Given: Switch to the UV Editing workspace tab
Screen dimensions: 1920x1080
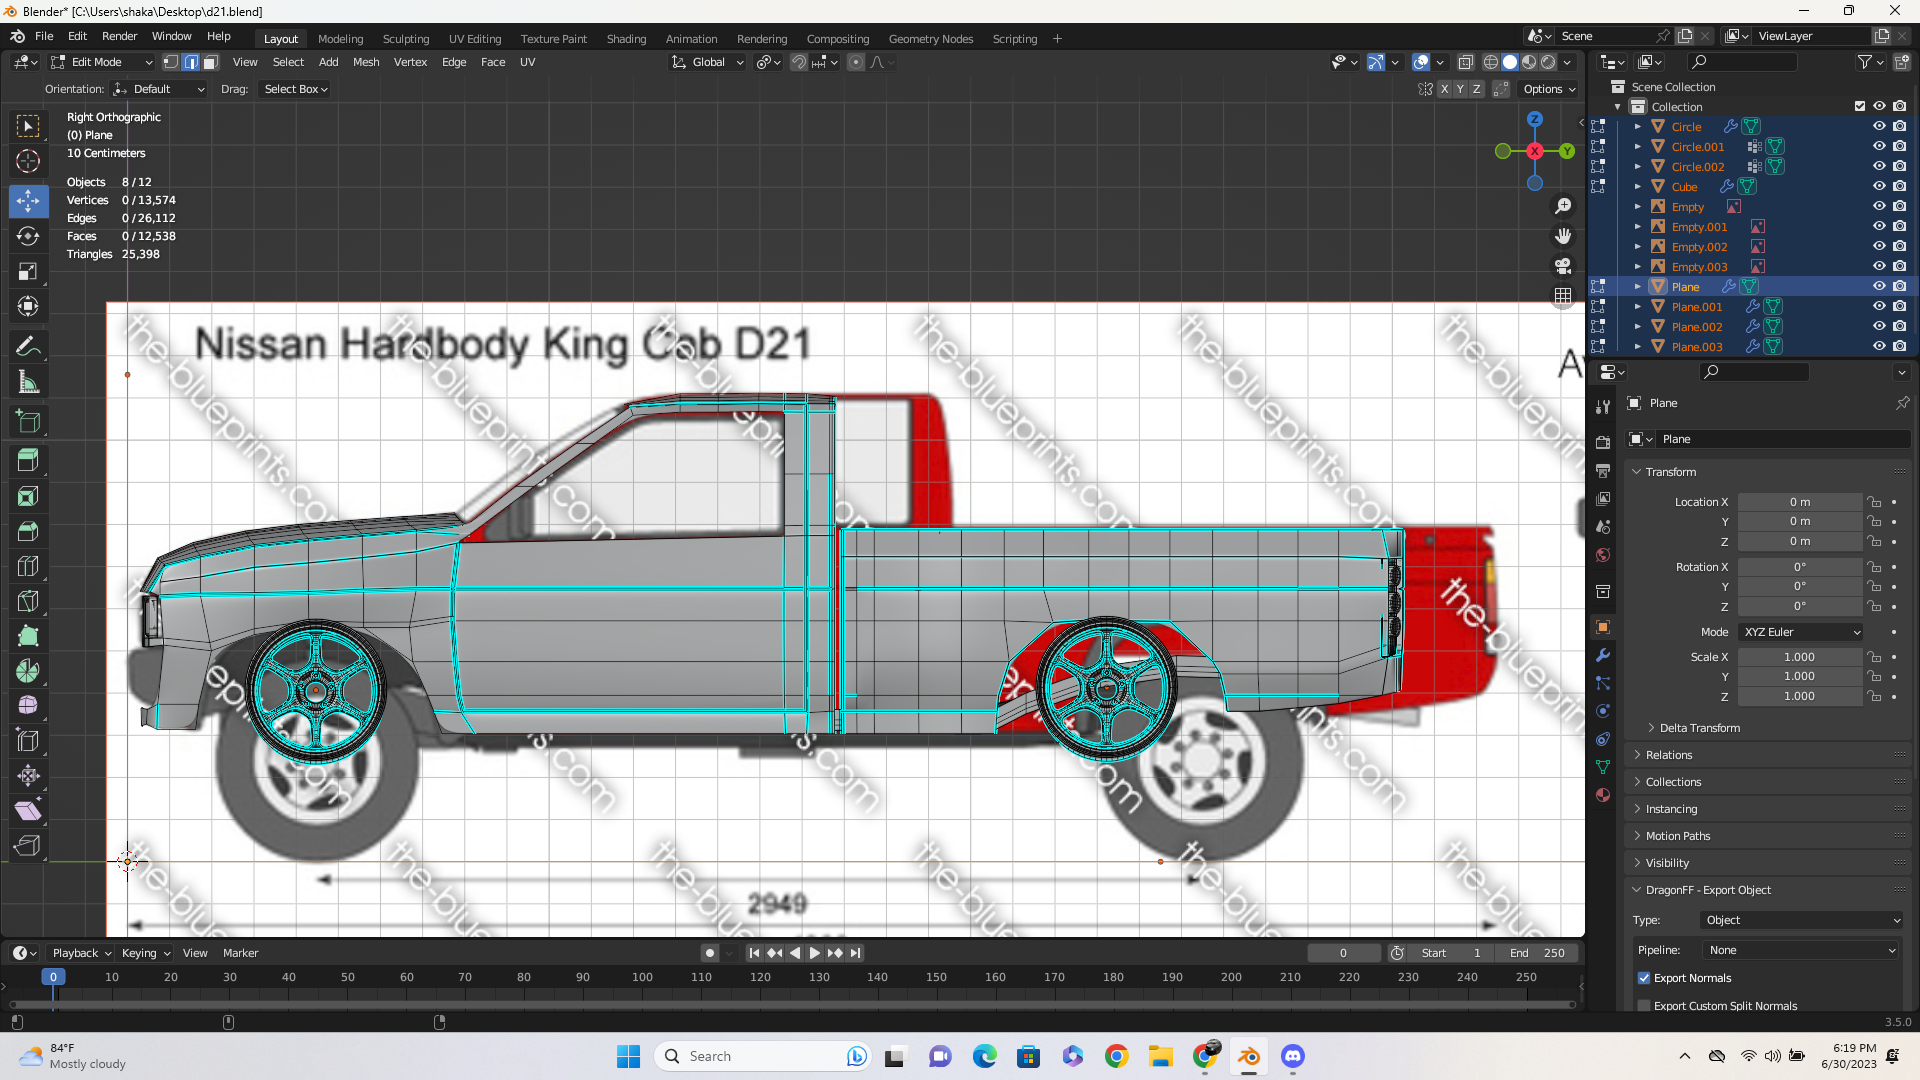Looking at the screenshot, I should [474, 39].
